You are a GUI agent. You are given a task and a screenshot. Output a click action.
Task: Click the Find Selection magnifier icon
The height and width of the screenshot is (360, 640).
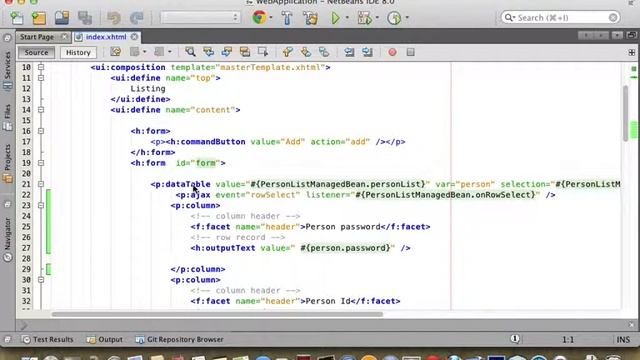click(x=190, y=52)
